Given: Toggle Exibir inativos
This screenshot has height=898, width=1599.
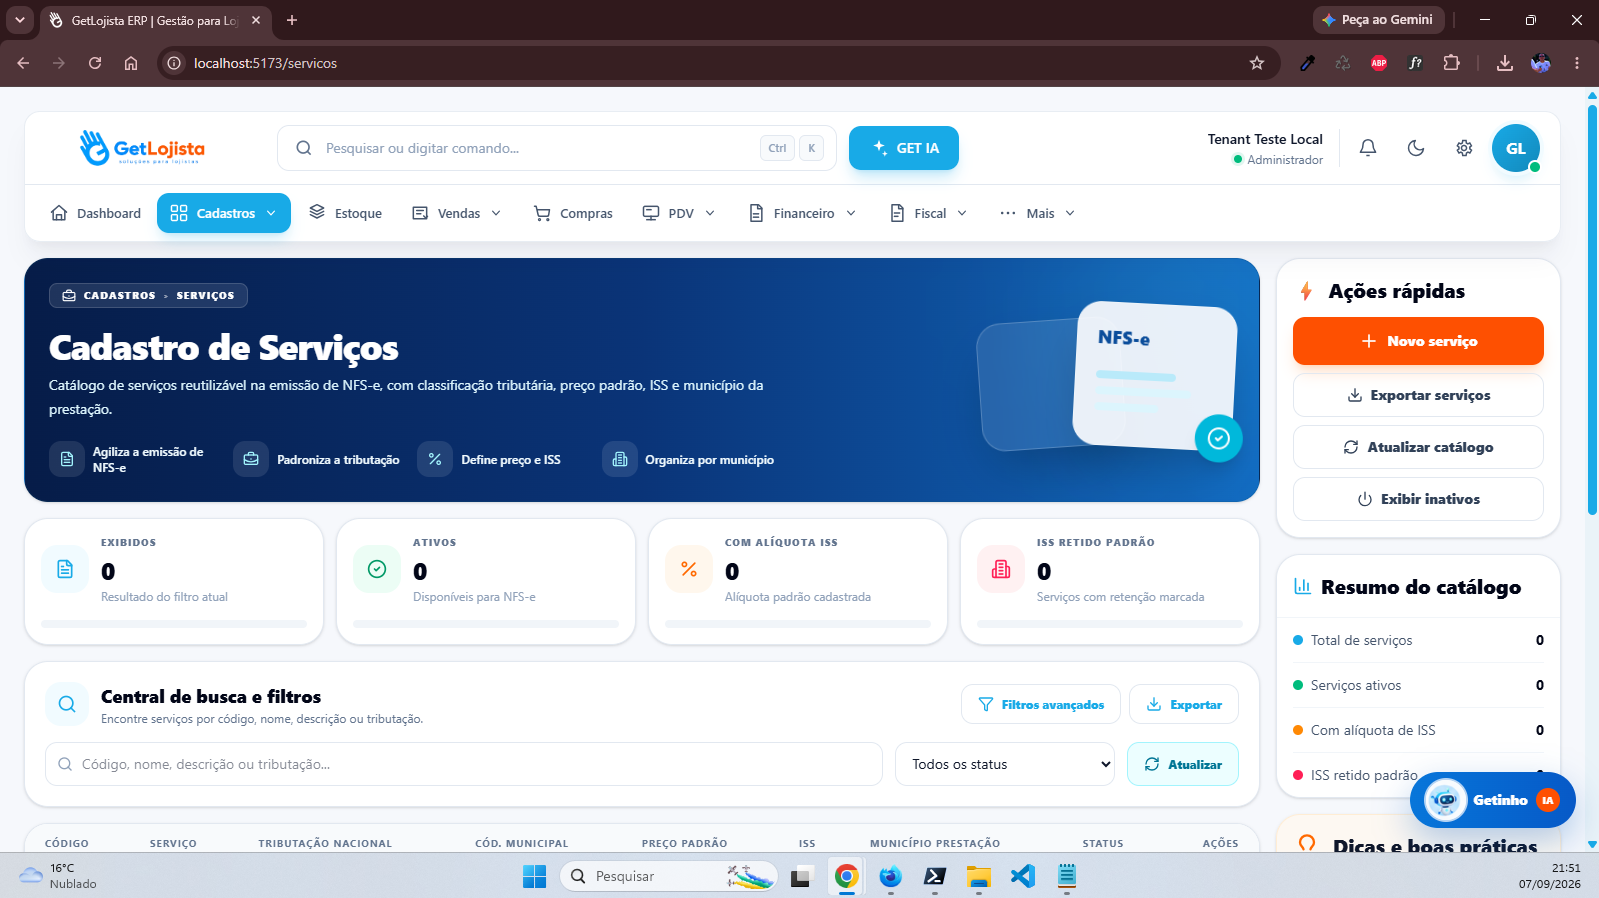Looking at the screenshot, I should pos(1418,499).
